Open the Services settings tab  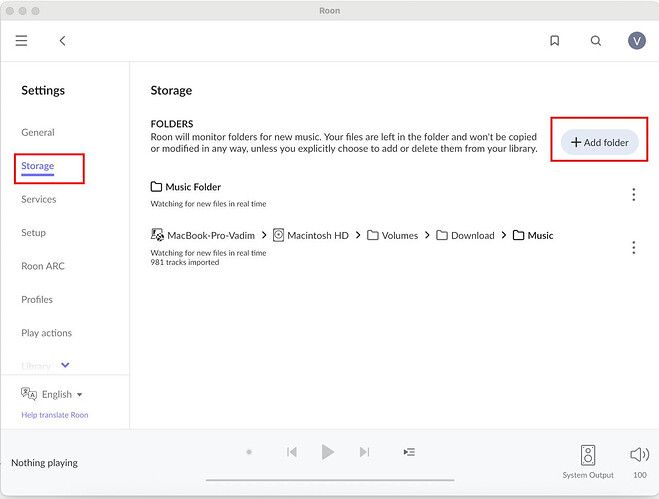point(39,199)
